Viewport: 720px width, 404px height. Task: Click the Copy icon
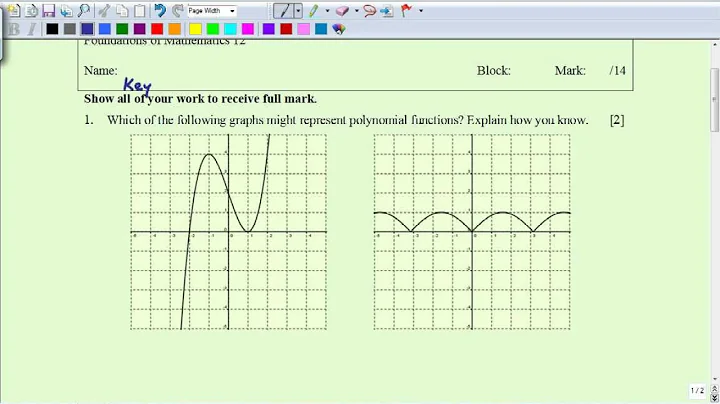[122, 11]
